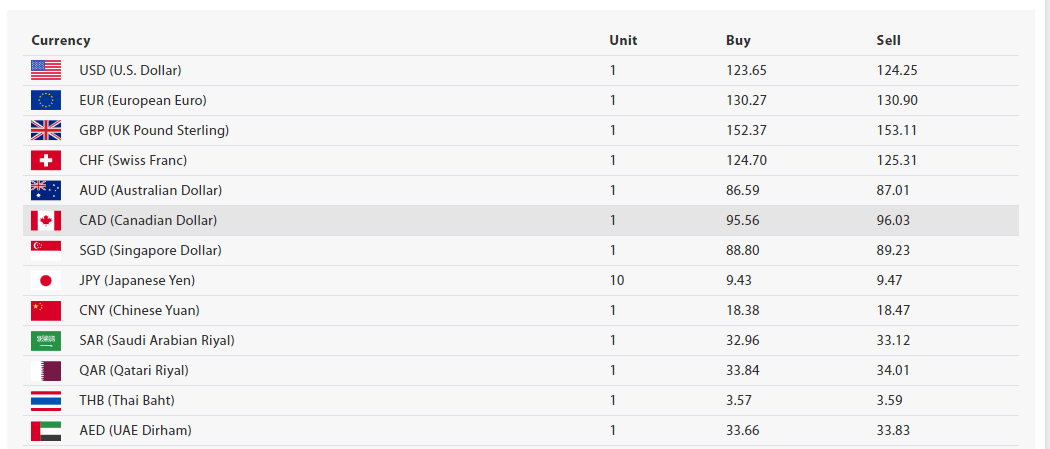Click the European Union flag icon

pos(46,100)
